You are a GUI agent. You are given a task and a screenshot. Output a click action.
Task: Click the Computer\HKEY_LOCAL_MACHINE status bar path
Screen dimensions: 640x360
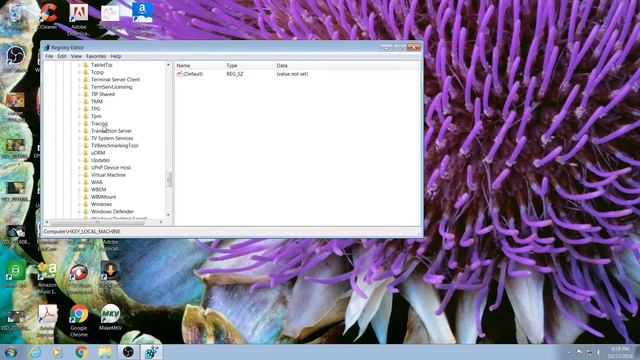tap(82, 232)
